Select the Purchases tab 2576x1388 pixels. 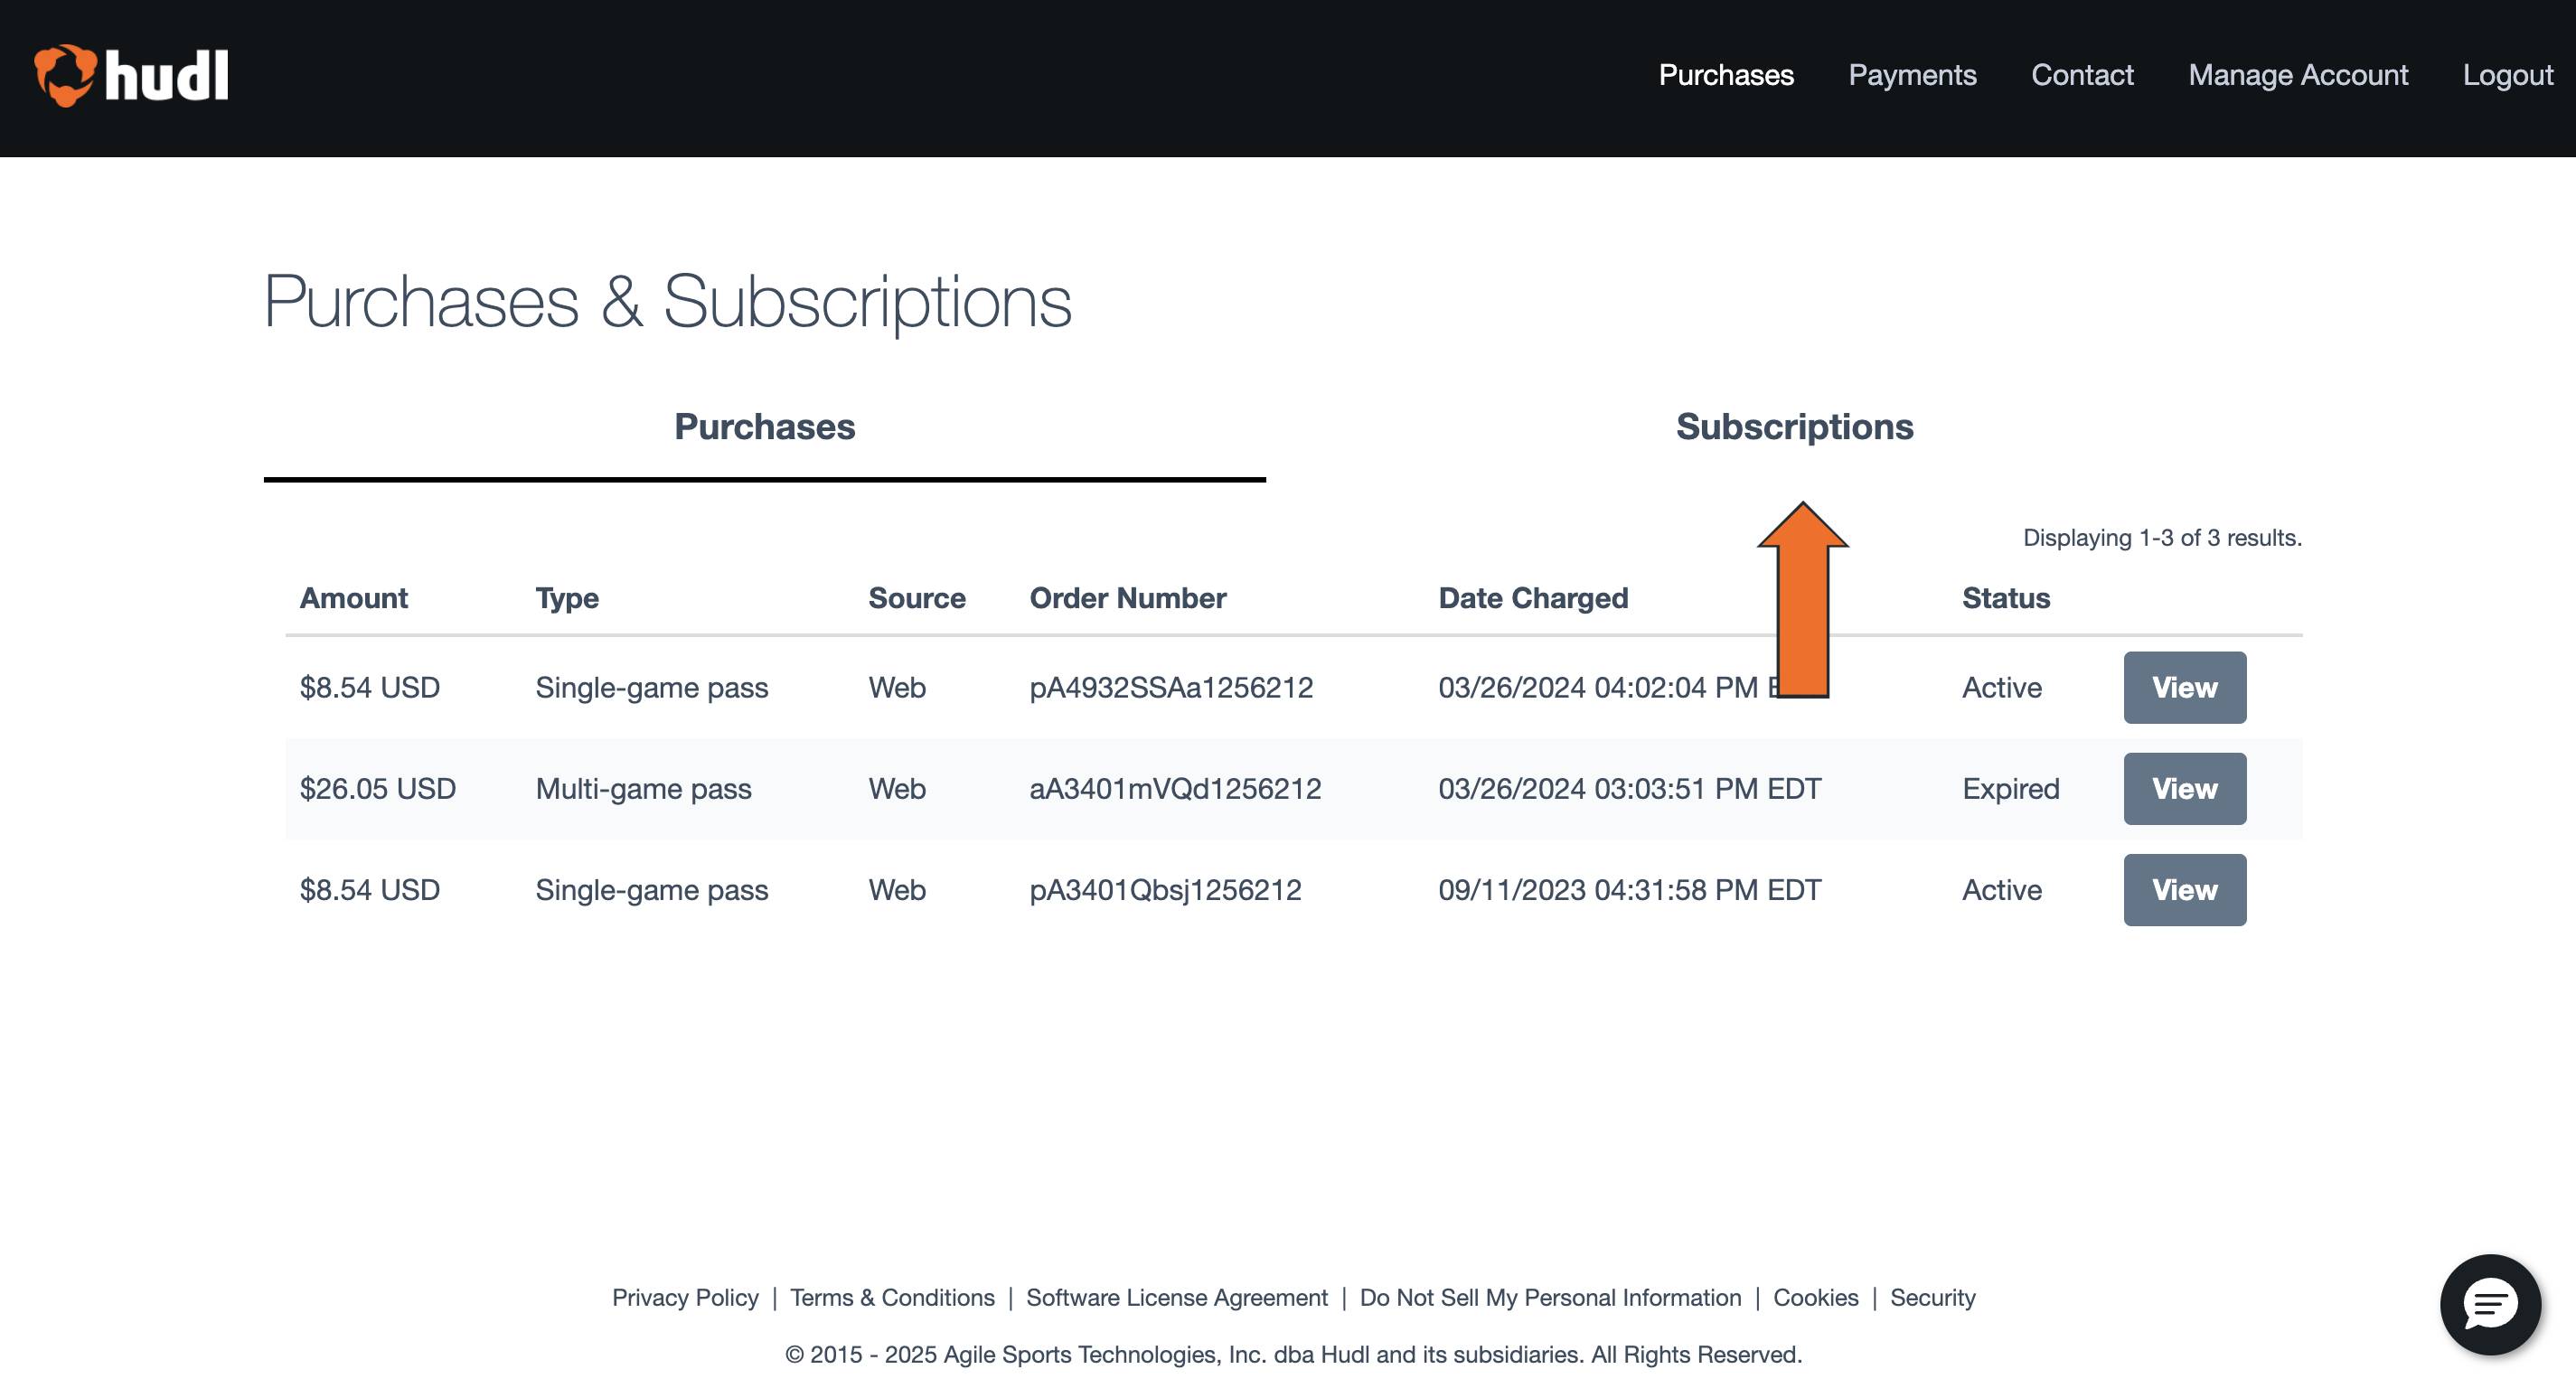point(764,427)
